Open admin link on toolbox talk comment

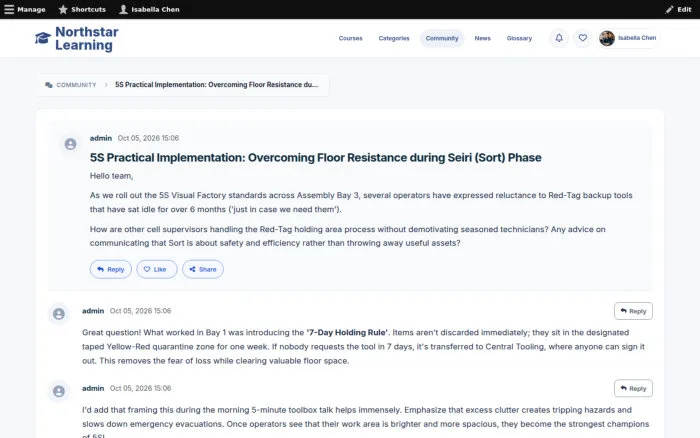[93, 388]
